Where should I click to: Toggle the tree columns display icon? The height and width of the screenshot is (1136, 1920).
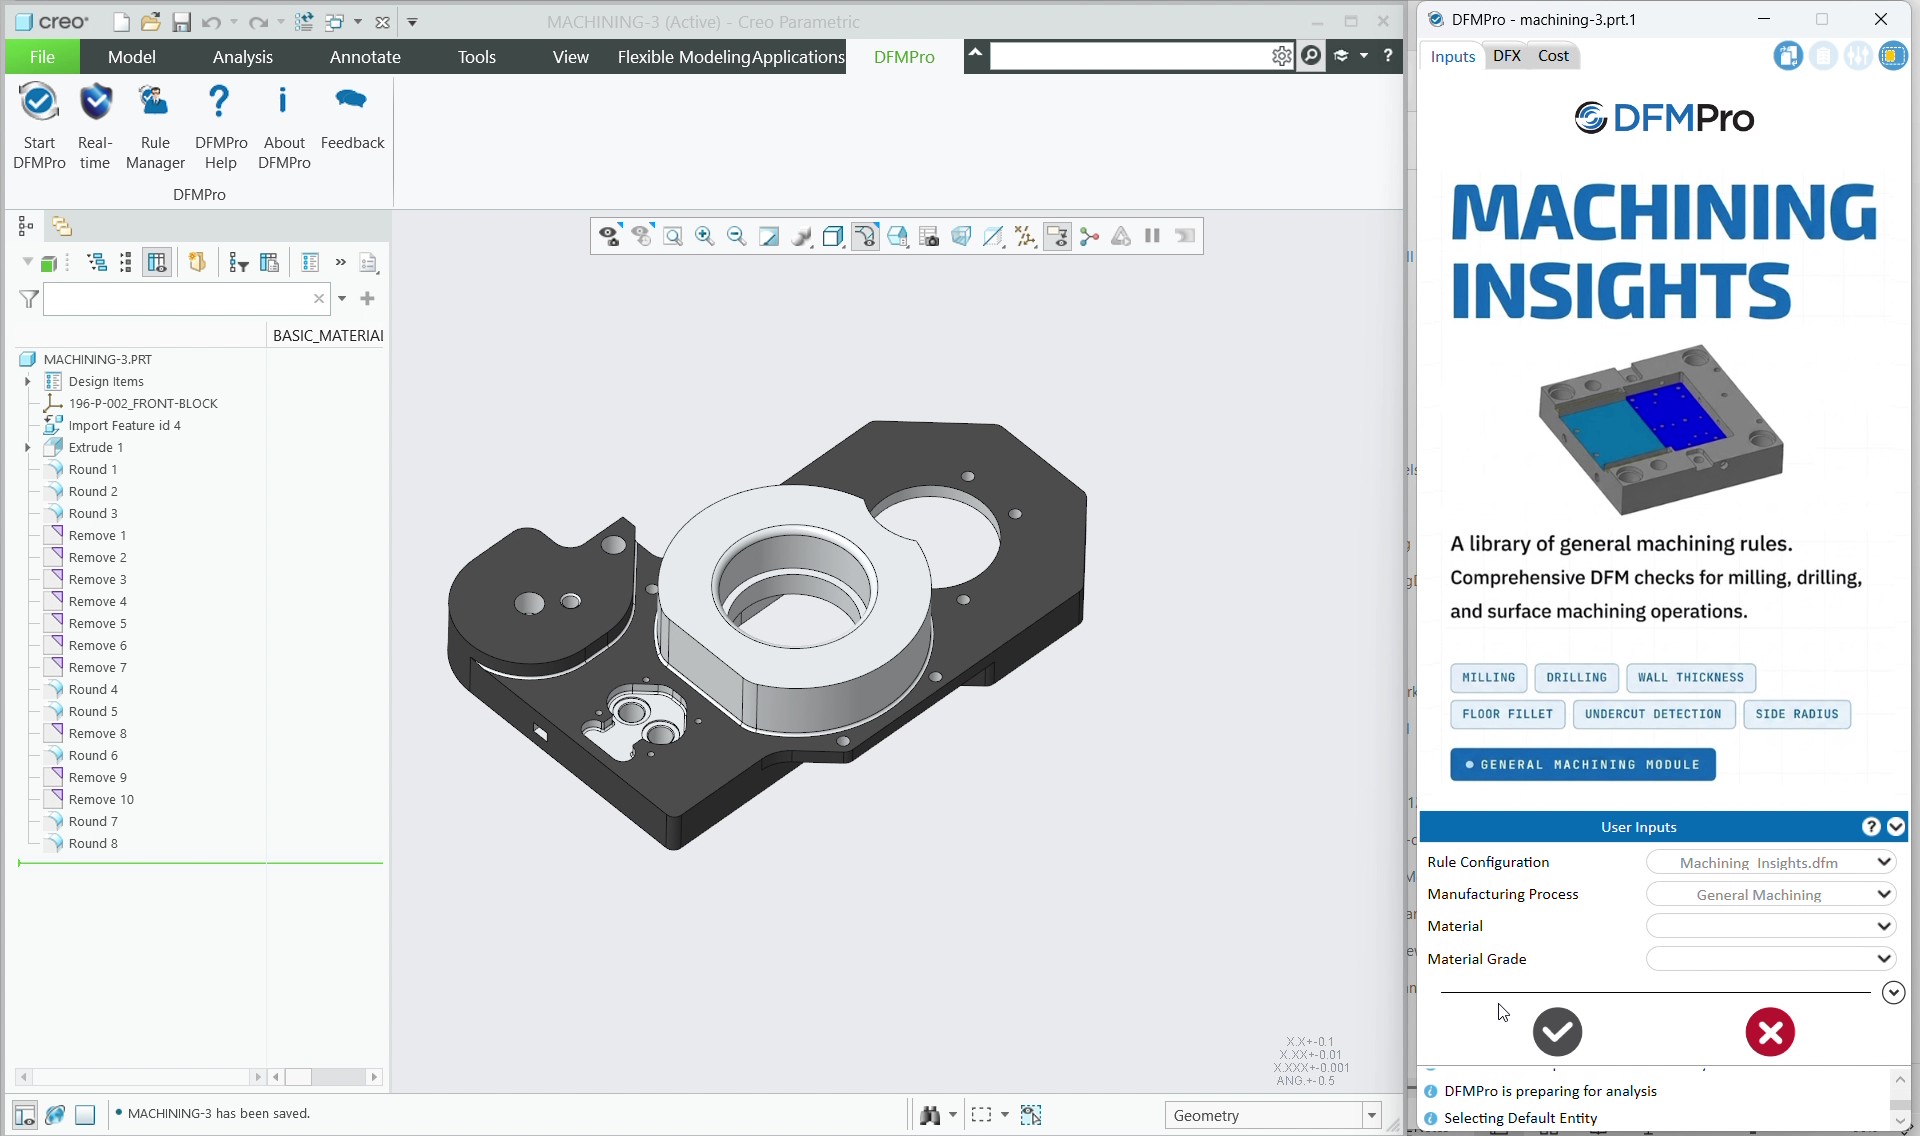tap(157, 262)
